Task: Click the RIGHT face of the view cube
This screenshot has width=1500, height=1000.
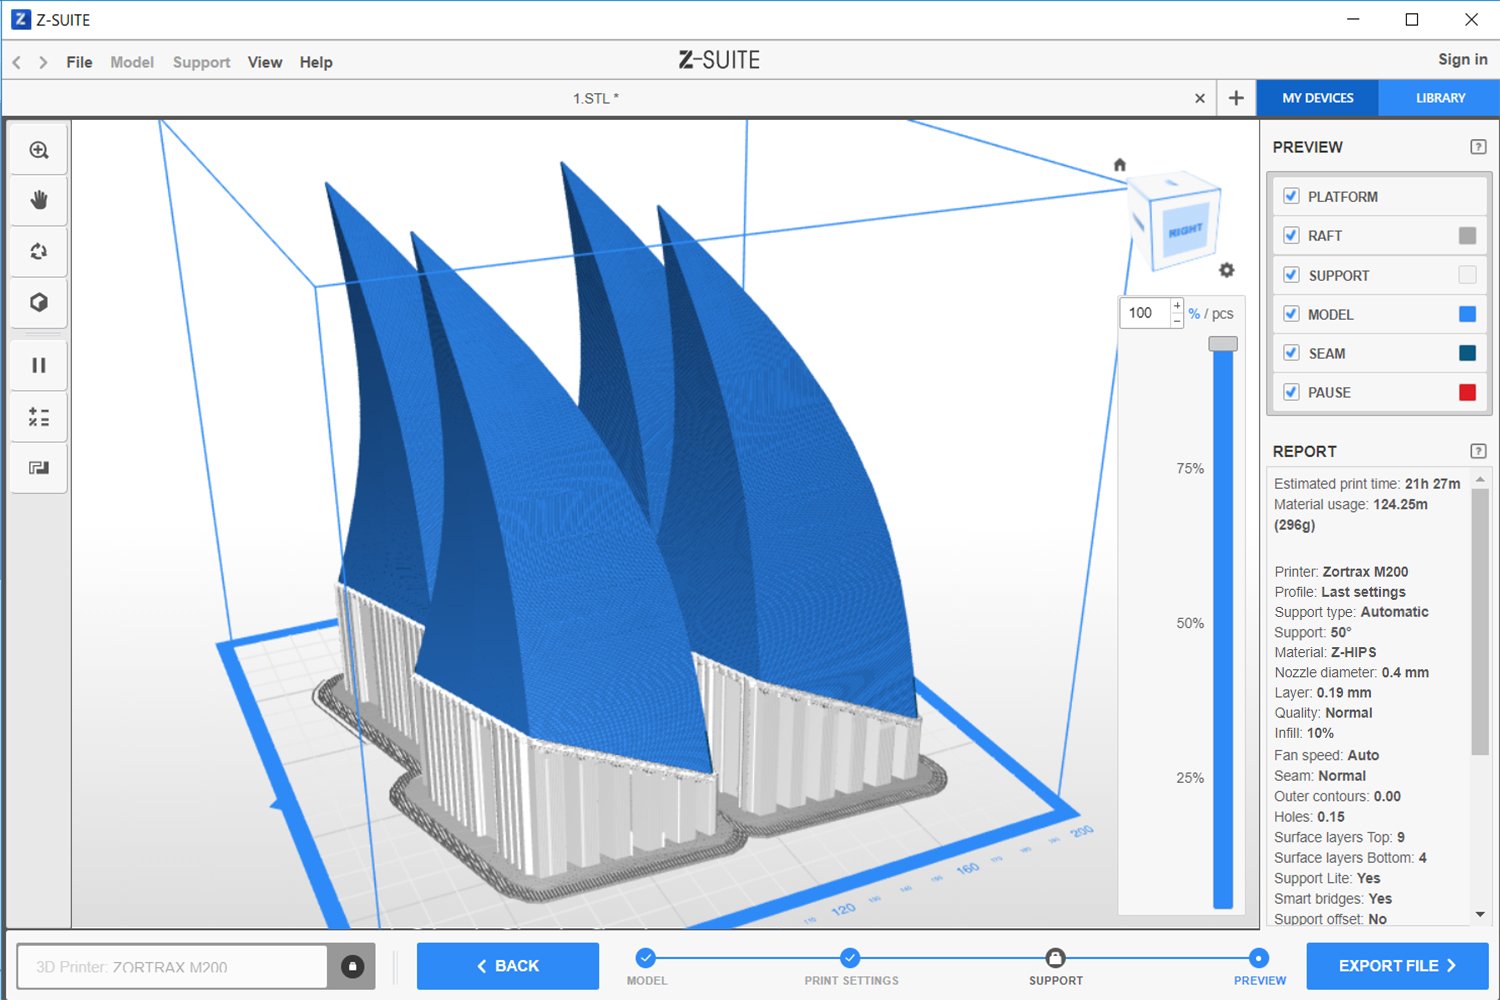Action: point(1186,229)
